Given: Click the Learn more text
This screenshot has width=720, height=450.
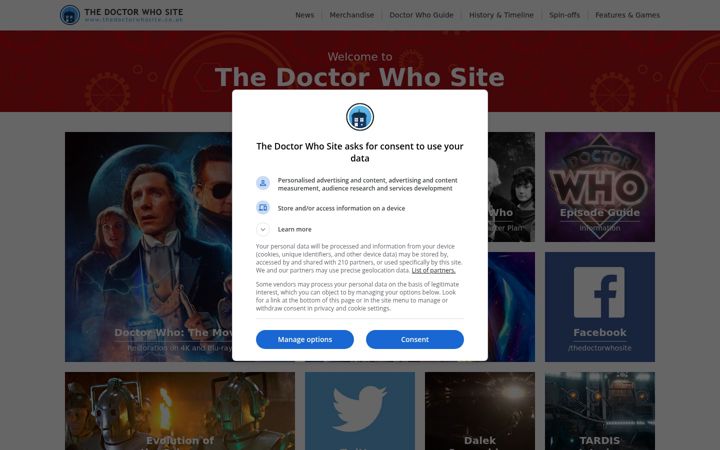Looking at the screenshot, I should click(x=294, y=229).
